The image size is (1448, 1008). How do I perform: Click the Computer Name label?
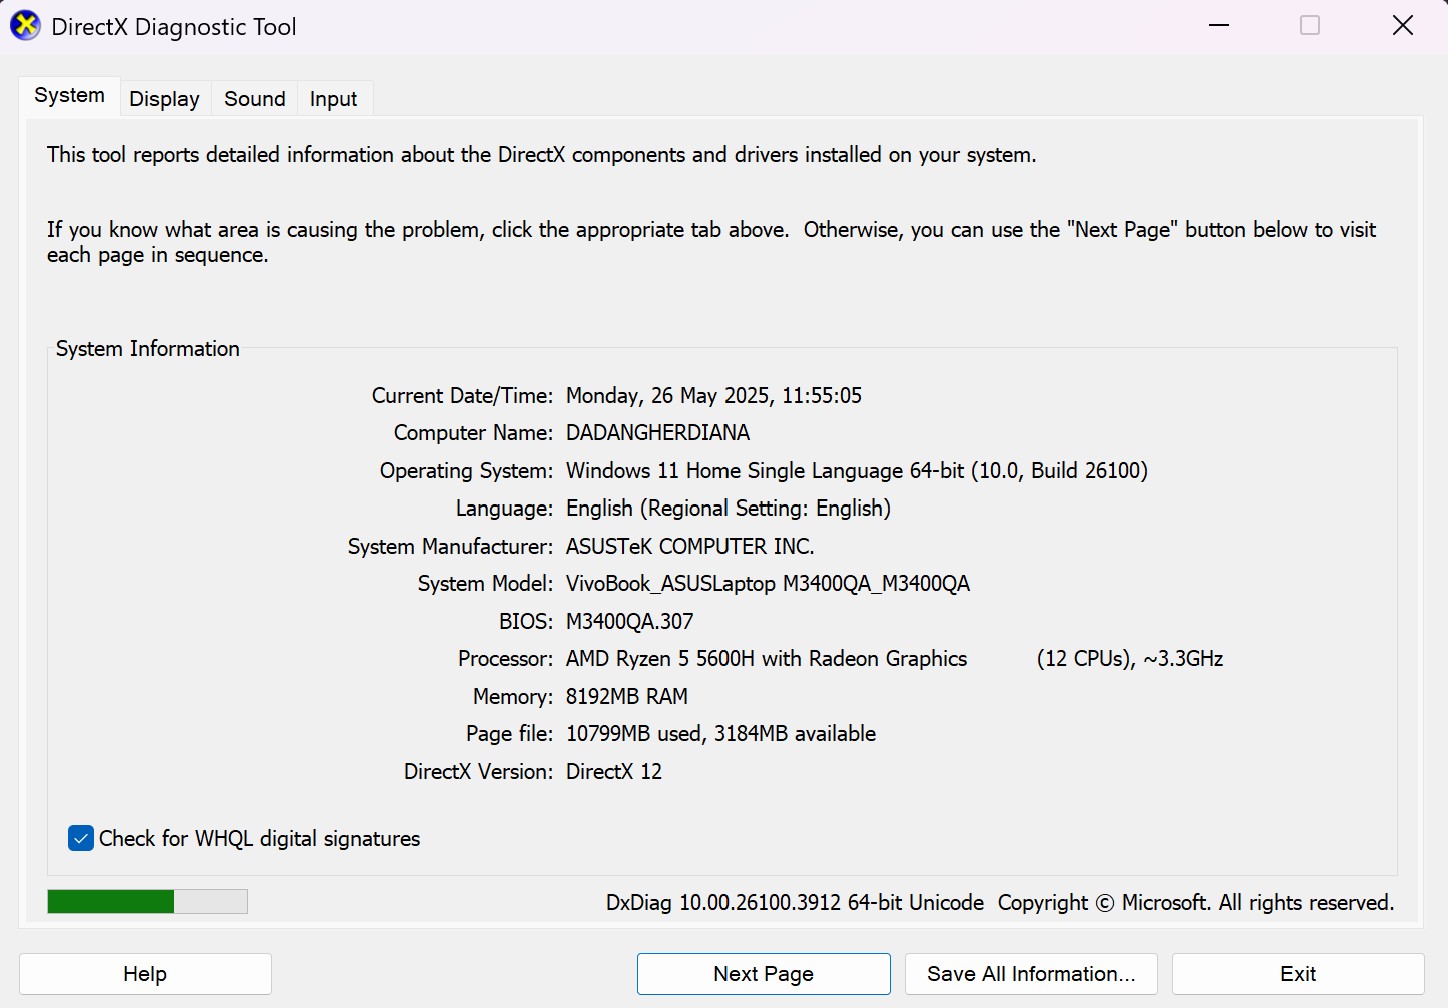(473, 433)
